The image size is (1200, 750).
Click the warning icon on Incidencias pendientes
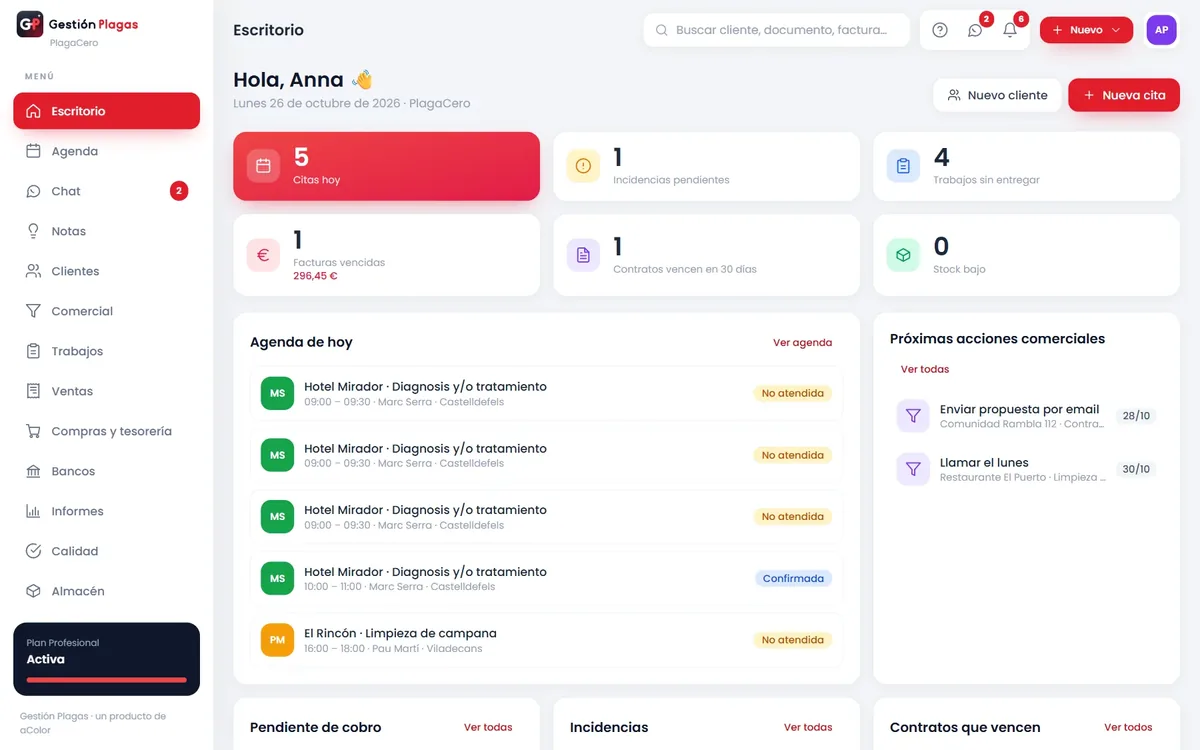pyautogui.click(x=583, y=166)
